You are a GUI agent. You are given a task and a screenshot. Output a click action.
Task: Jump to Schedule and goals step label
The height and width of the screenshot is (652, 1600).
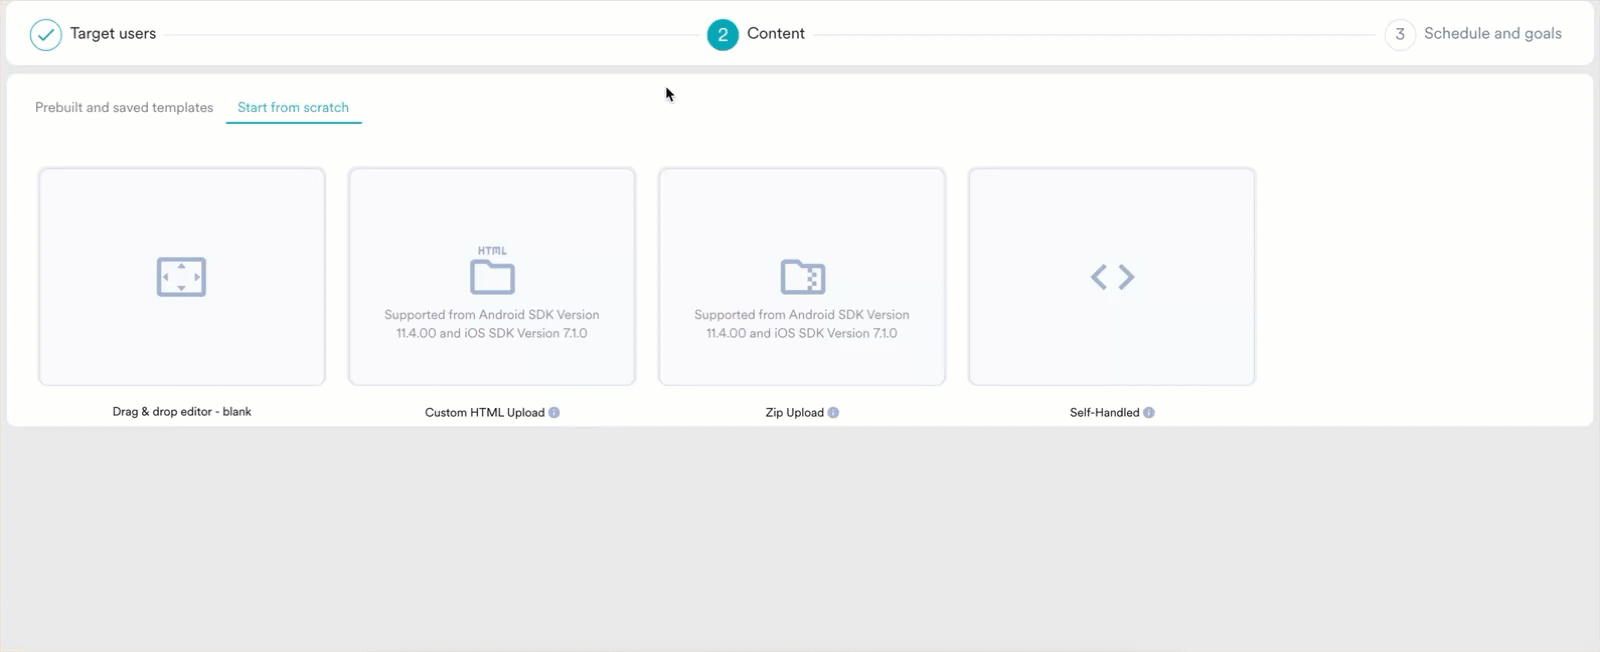coord(1492,34)
